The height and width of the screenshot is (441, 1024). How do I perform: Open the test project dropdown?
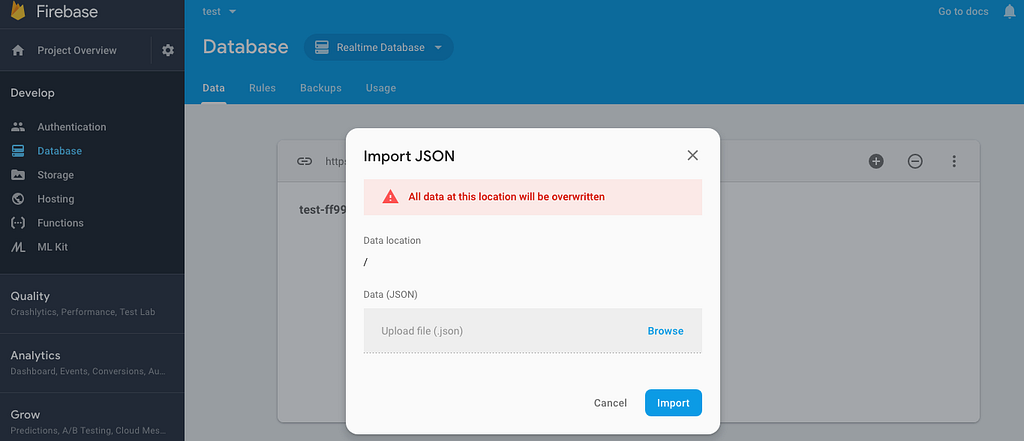click(219, 11)
